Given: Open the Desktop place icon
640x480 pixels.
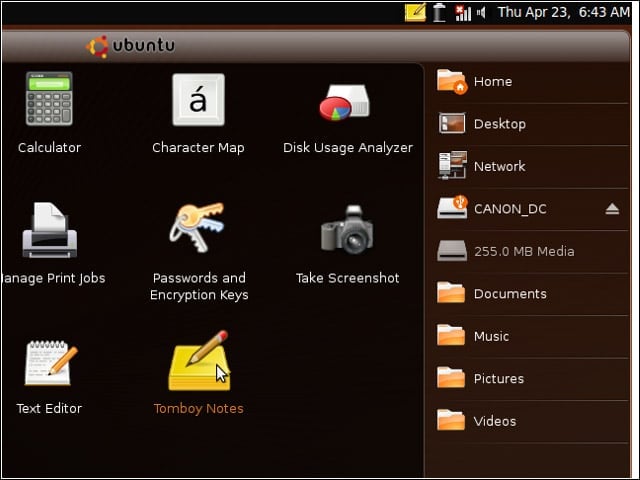Looking at the screenshot, I should click(x=452, y=124).
